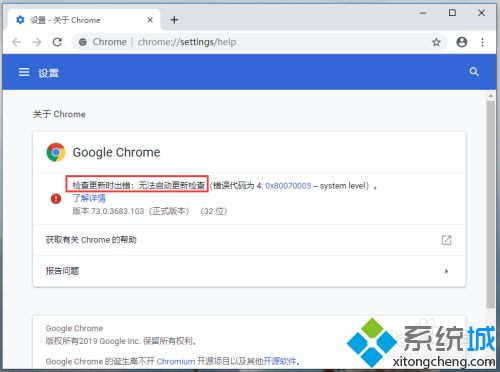Click the address bar URL chrome://settings/help
This screenshot has height=372, width=500.
(187, 42)
